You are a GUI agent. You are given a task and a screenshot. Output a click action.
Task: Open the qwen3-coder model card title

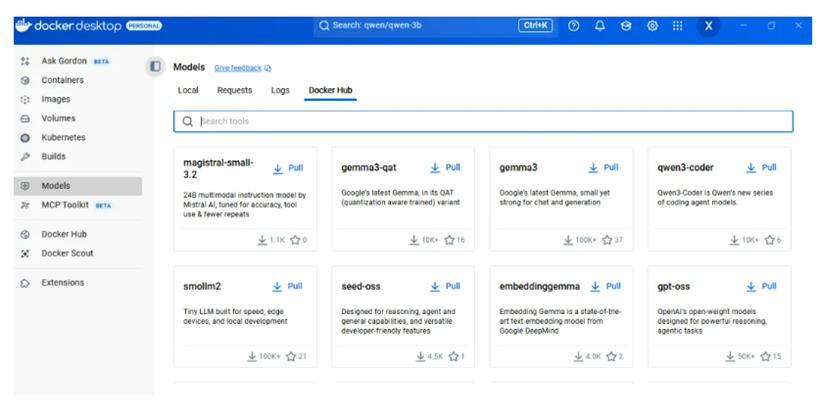click(686, 168)
